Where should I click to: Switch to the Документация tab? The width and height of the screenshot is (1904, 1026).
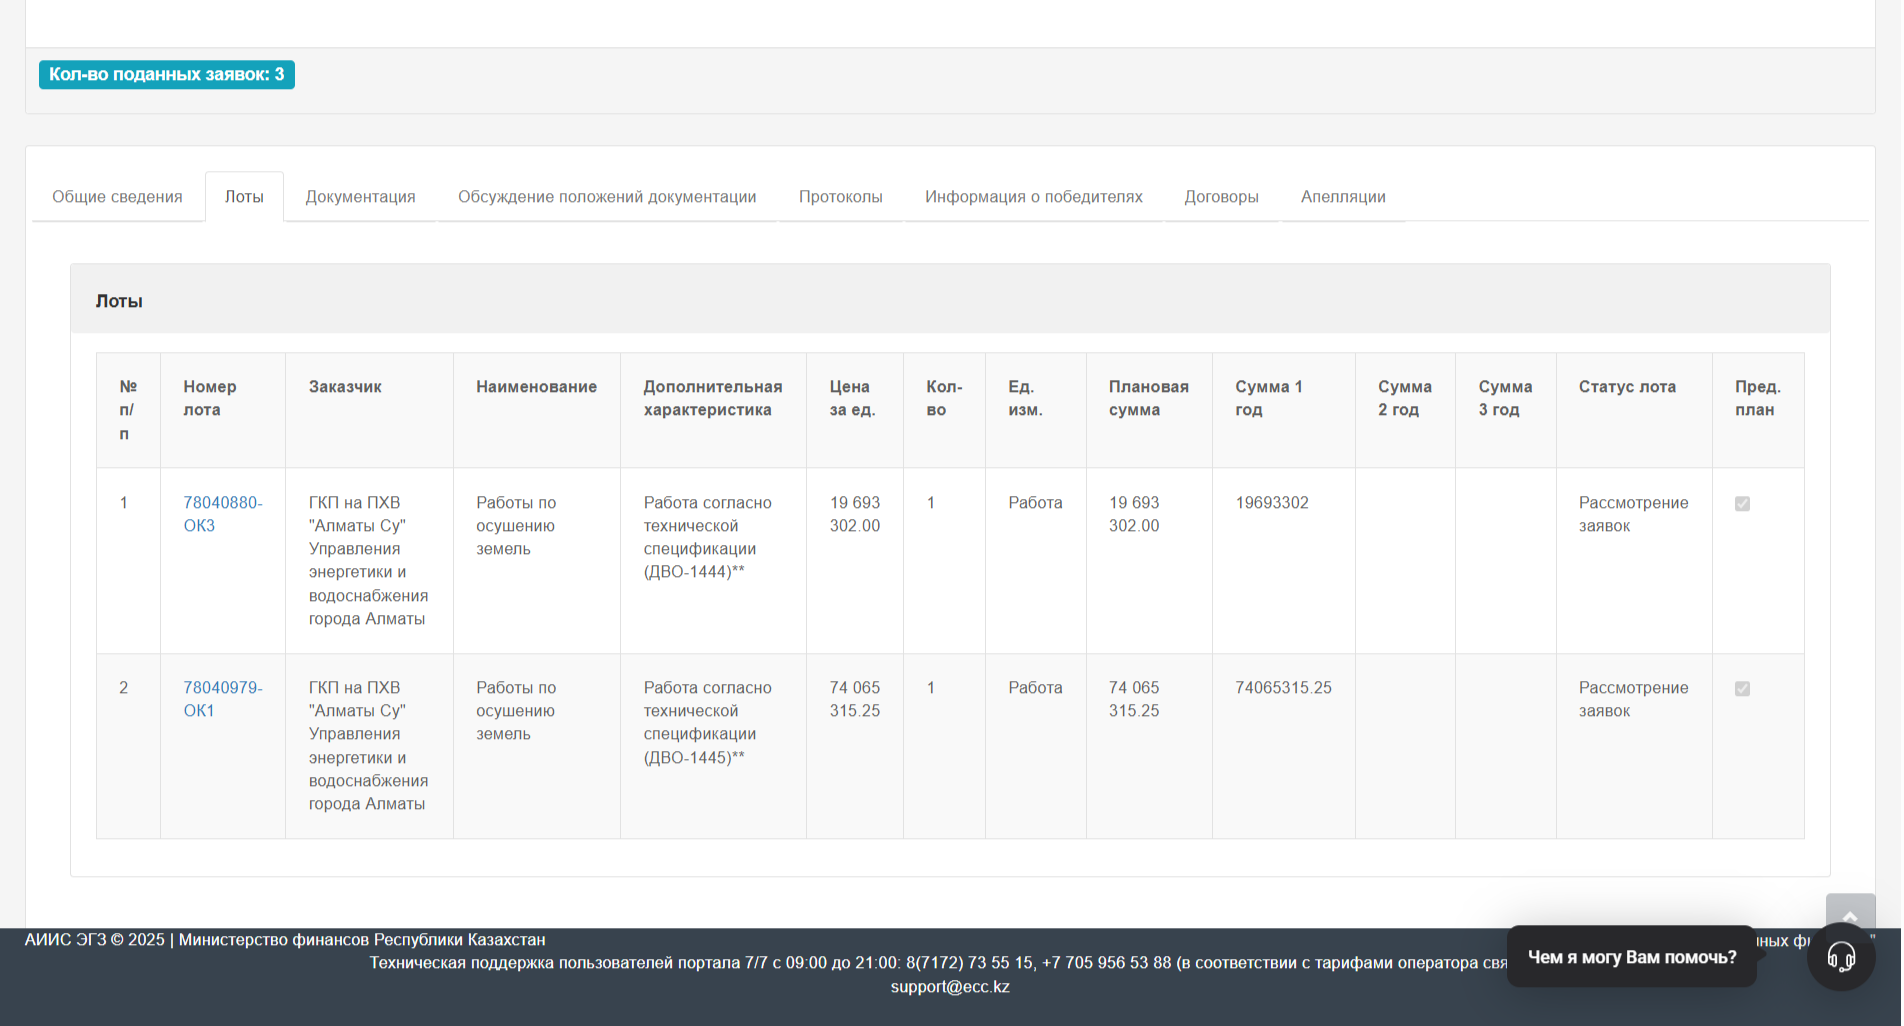360,197
